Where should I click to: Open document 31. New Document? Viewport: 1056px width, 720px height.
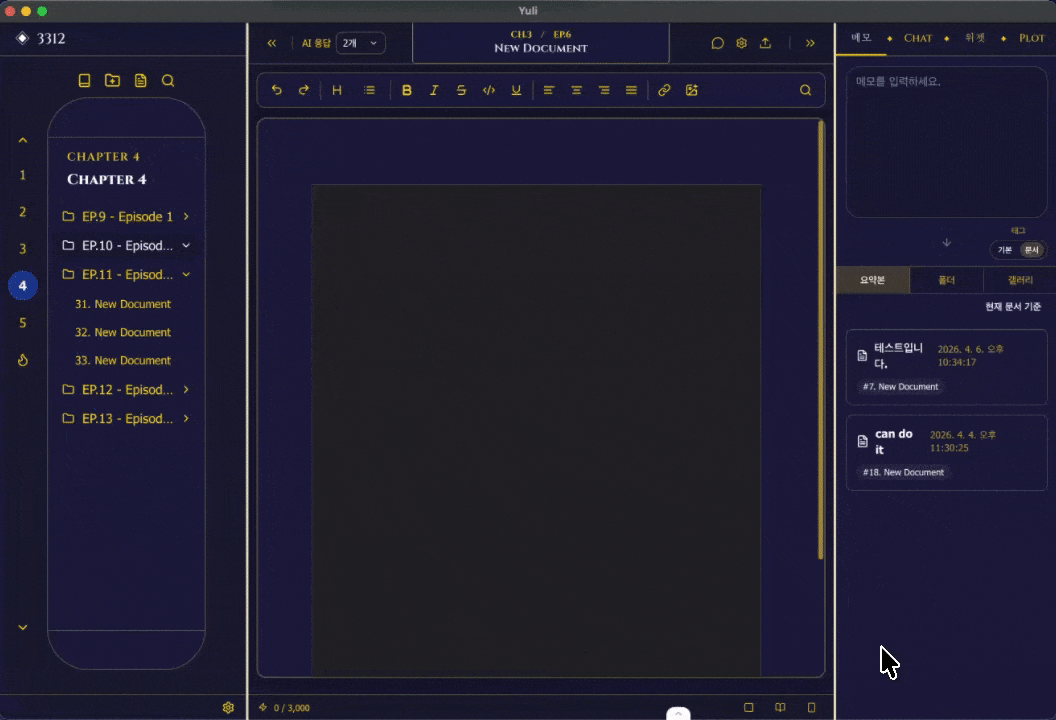(123, 304)
